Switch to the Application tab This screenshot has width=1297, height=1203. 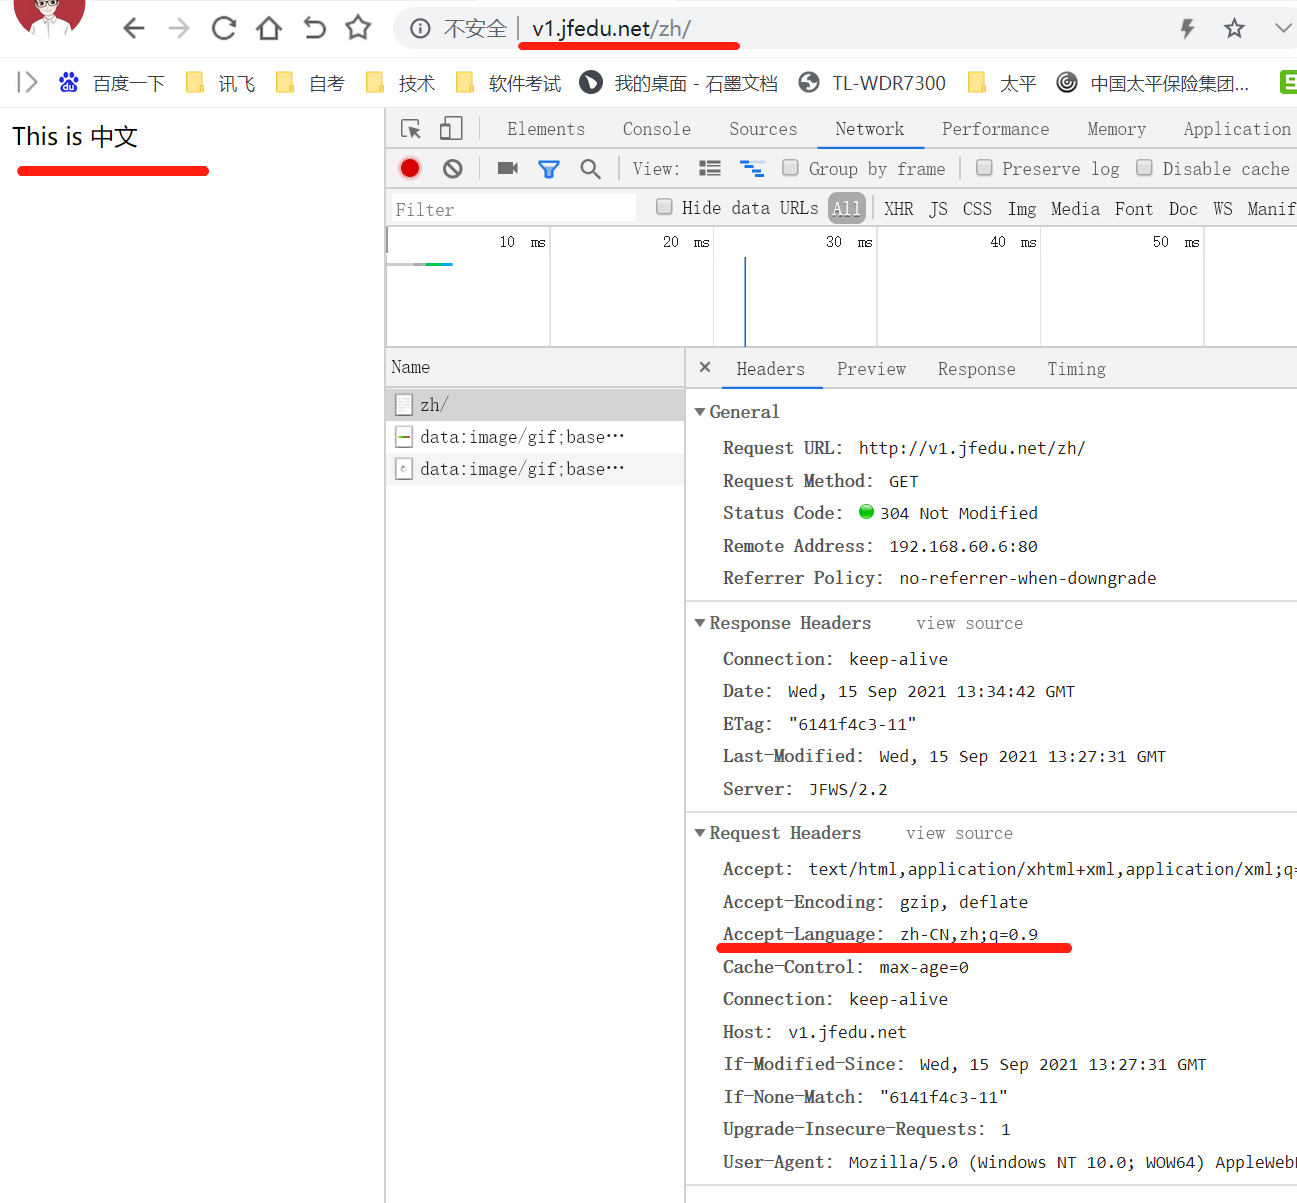1237,129
